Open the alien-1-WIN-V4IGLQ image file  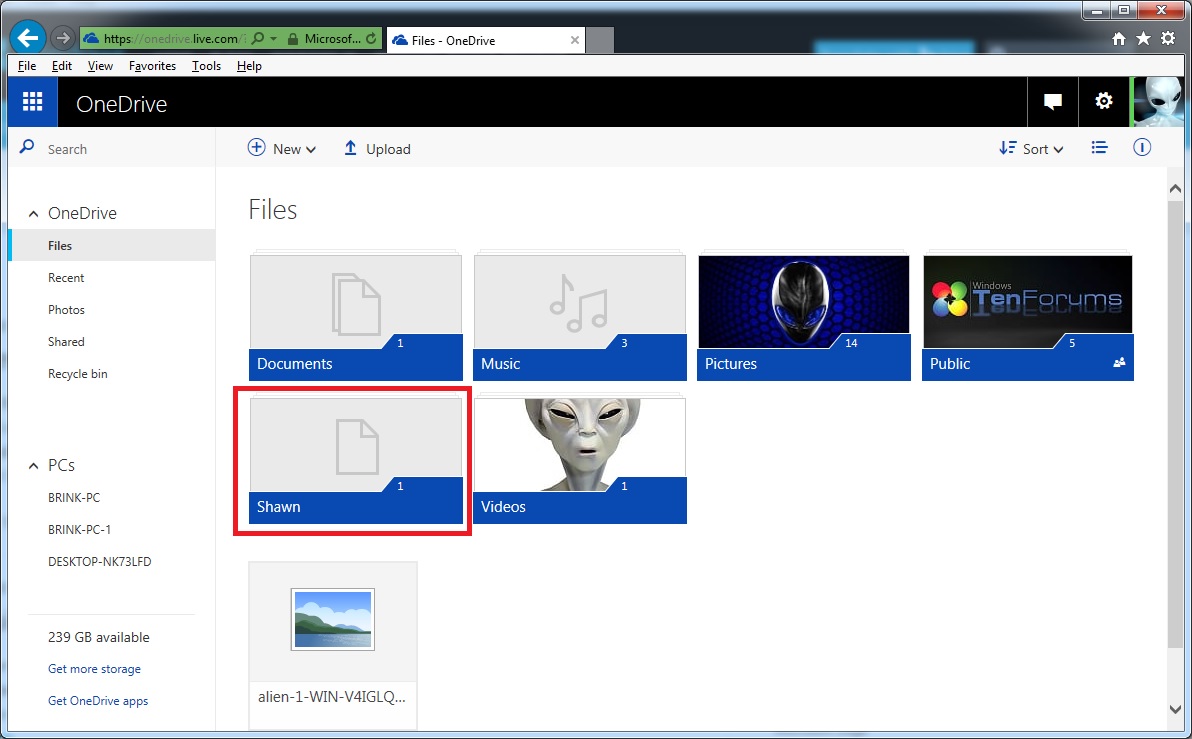333,645
